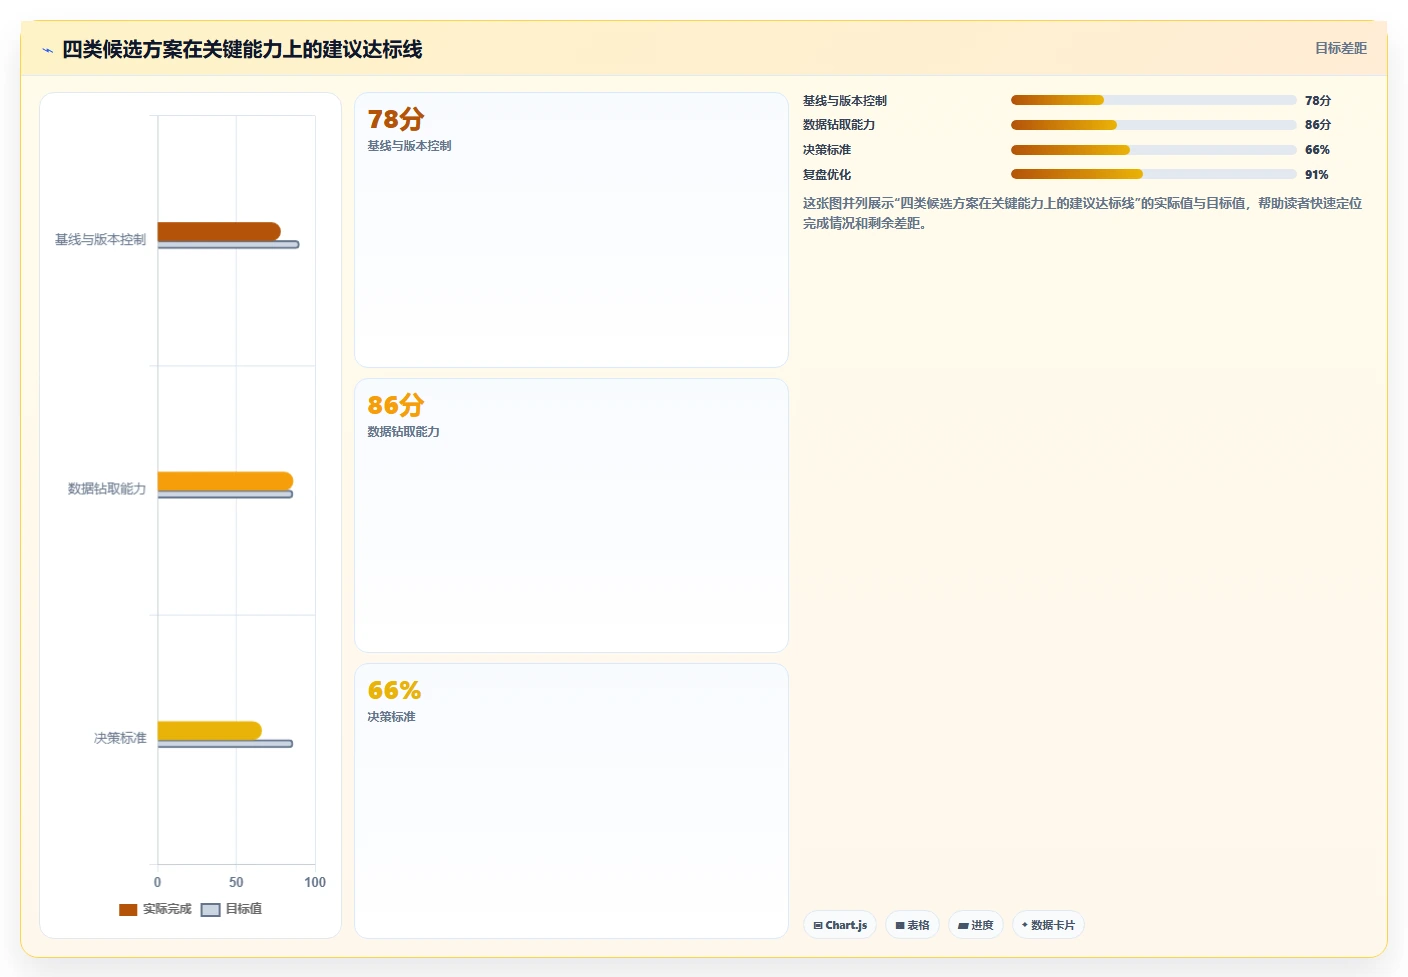Toggle the 目标值 legend swatch
Viewport: 1408px width, 977px height.
tap(210, 910)
